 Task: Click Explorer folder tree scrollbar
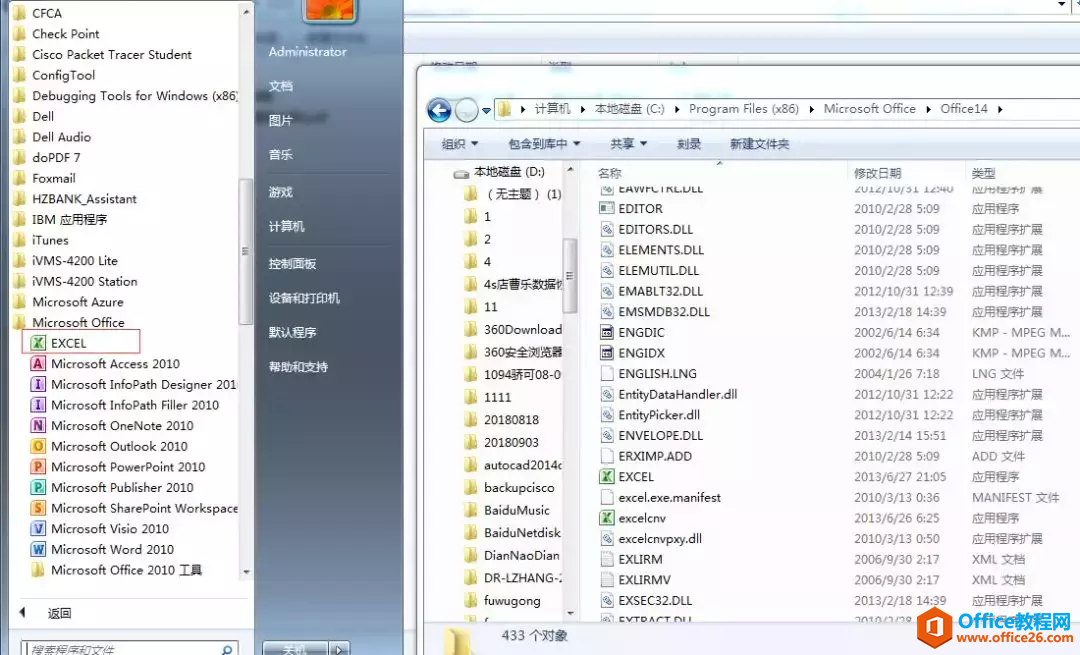click(x=570, y=278)
